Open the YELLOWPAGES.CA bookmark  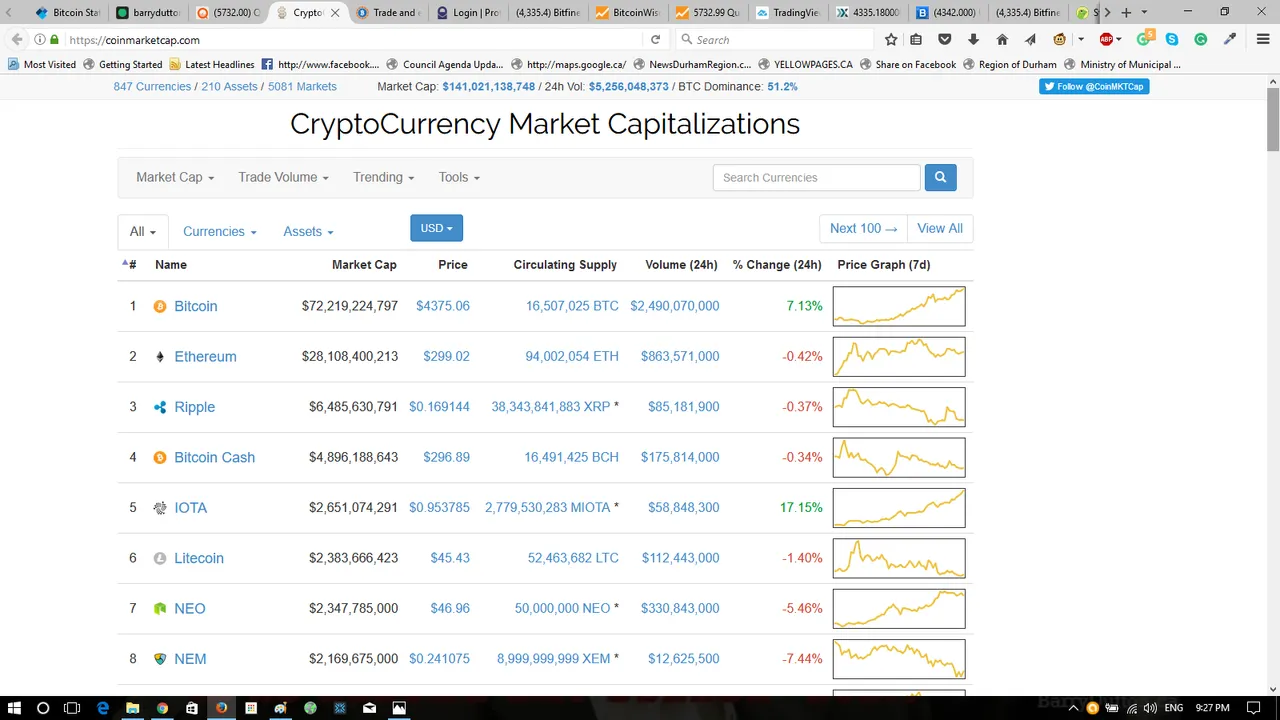pos(806,64)
